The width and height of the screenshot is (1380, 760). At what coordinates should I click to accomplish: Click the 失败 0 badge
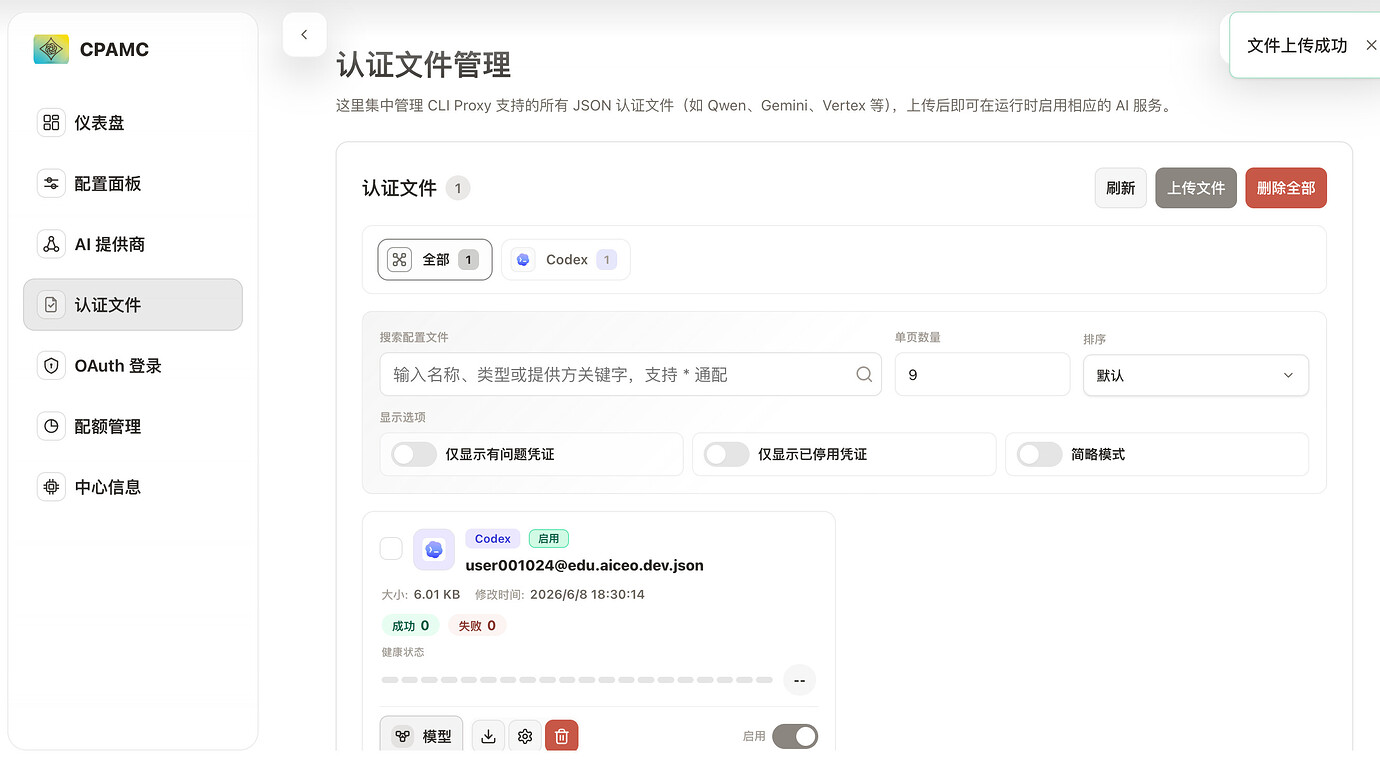477,626
